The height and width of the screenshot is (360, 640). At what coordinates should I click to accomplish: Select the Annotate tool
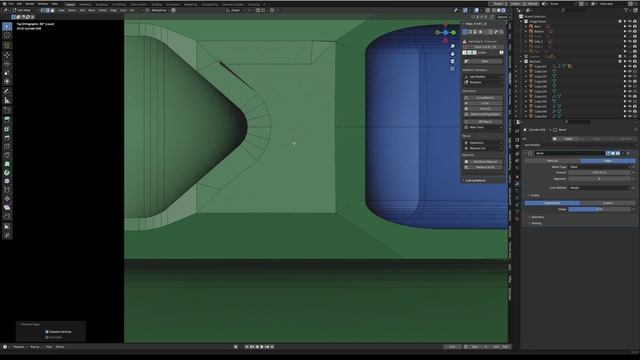tap(7, 91)
